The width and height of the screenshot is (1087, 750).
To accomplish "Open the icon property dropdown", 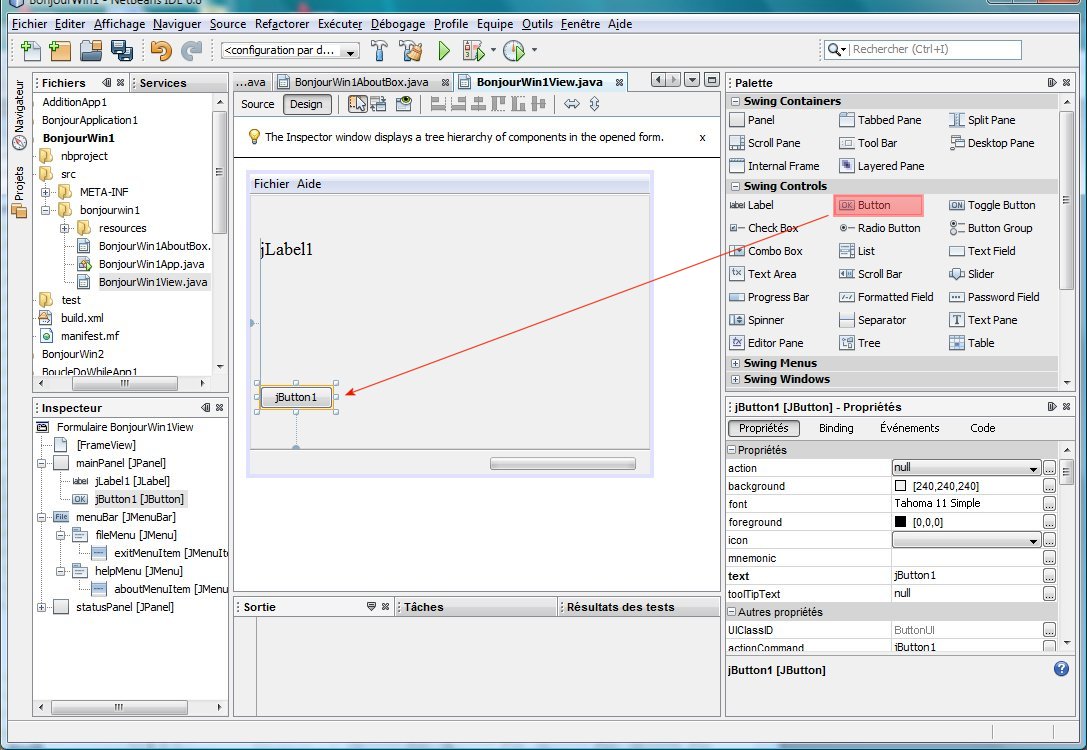I will (x=1033, y=541).
